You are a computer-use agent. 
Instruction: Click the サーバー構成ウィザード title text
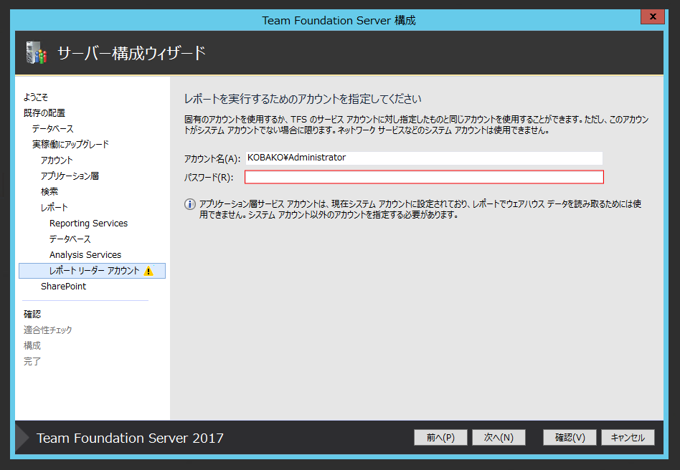(131, 53)
